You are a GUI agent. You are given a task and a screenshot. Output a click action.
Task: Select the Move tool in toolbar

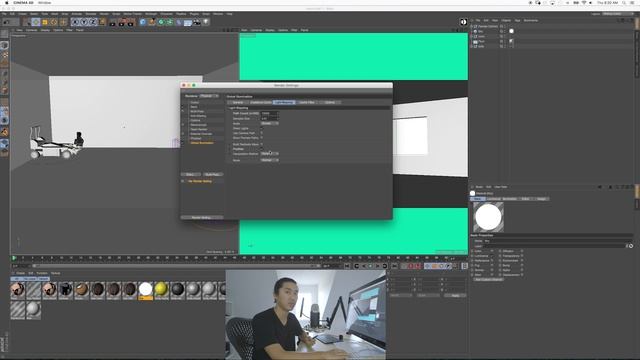pos(36,22)
